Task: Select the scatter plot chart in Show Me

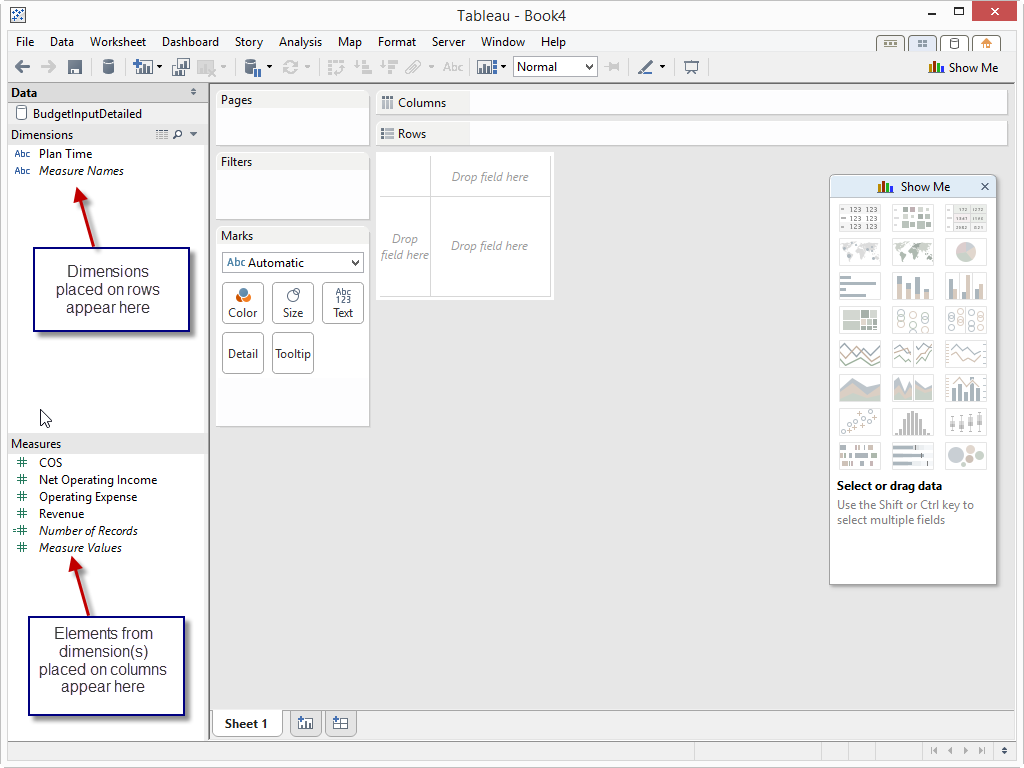Action: point(859,422)
